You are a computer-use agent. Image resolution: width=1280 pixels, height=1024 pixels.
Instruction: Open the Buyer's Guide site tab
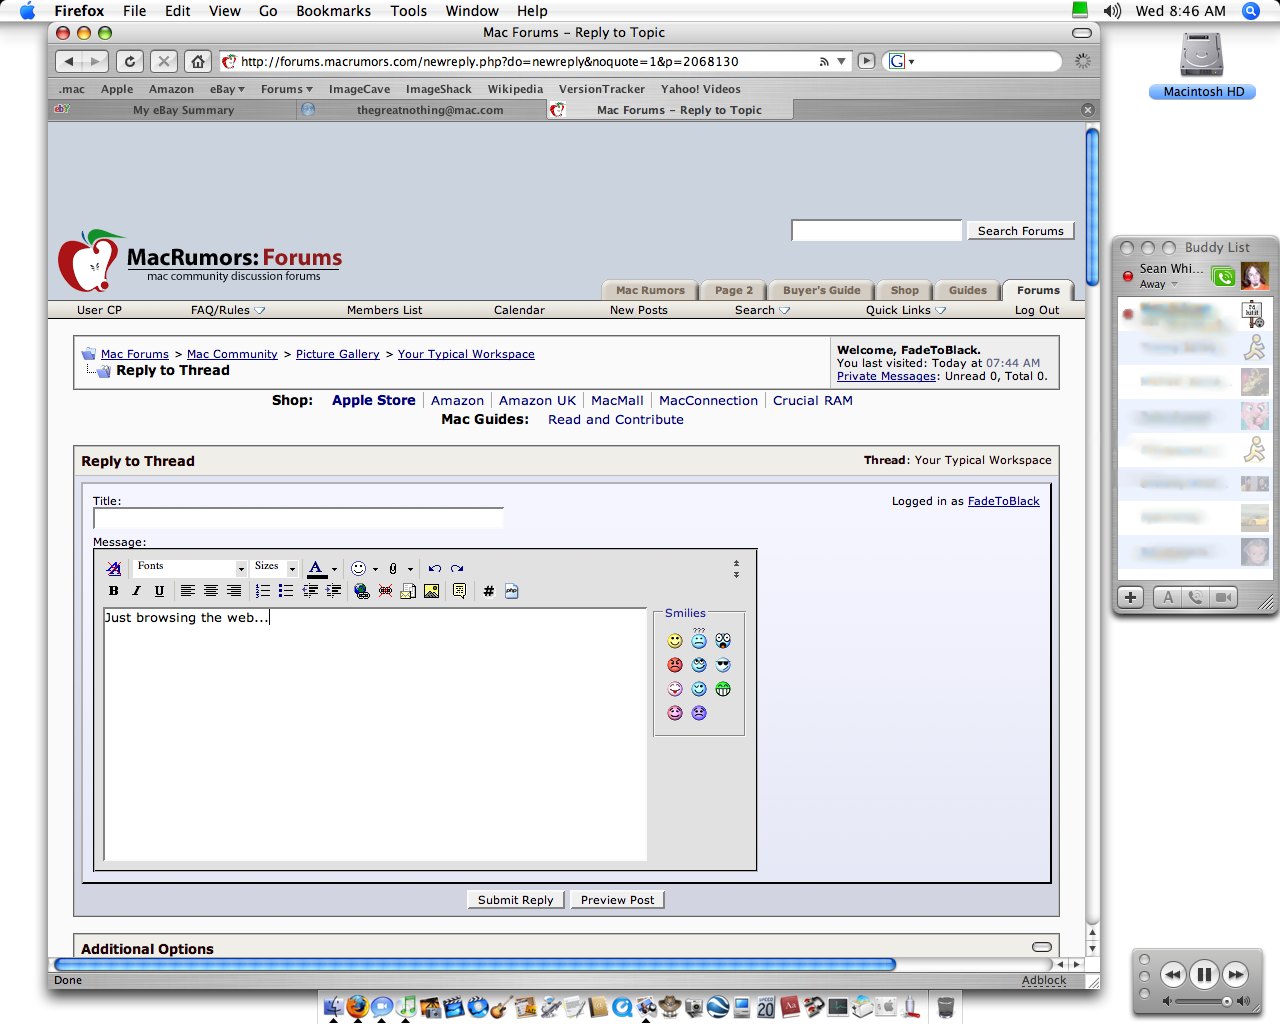(821, 290)
